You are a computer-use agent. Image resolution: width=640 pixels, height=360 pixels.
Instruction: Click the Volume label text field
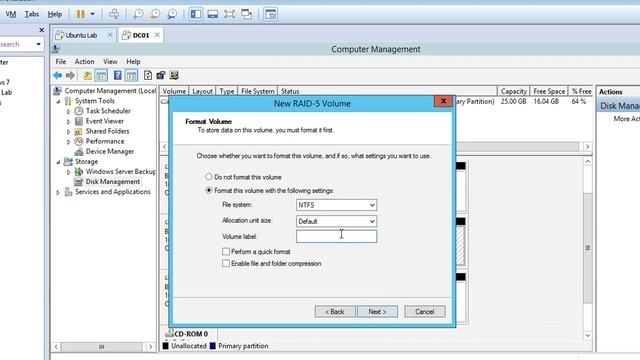[336, 236]
